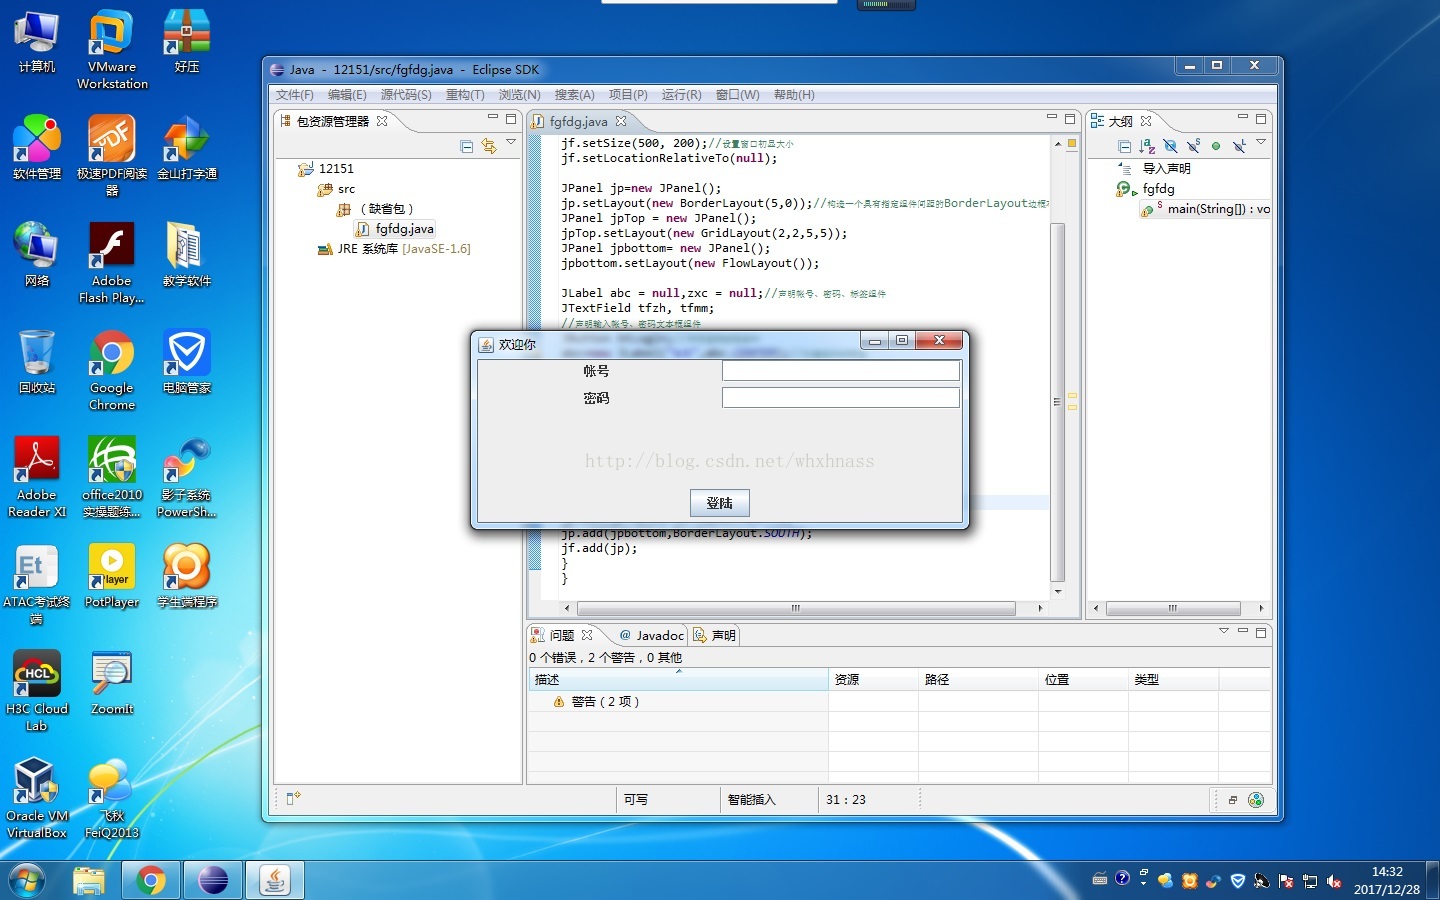Open 回收站 desktop icon
The width and height of the screenshot is (1440, 900).
pos(37,362)
